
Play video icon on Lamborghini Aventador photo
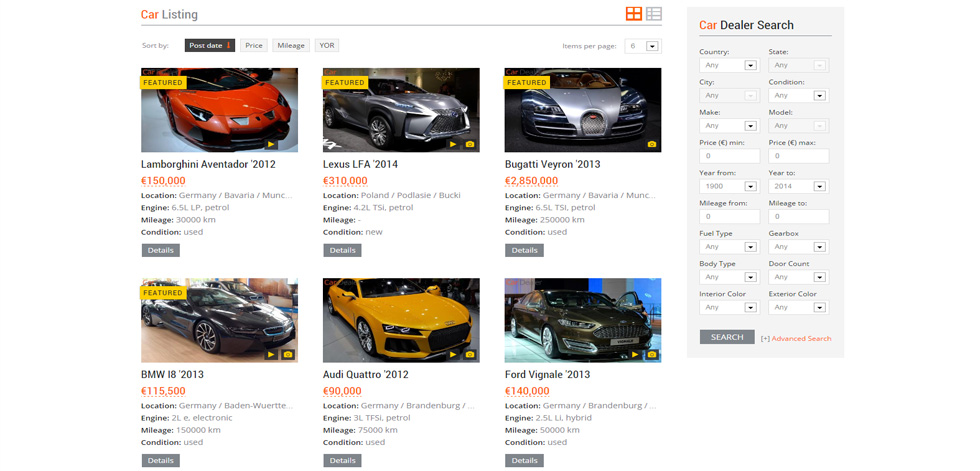point(271,144)
